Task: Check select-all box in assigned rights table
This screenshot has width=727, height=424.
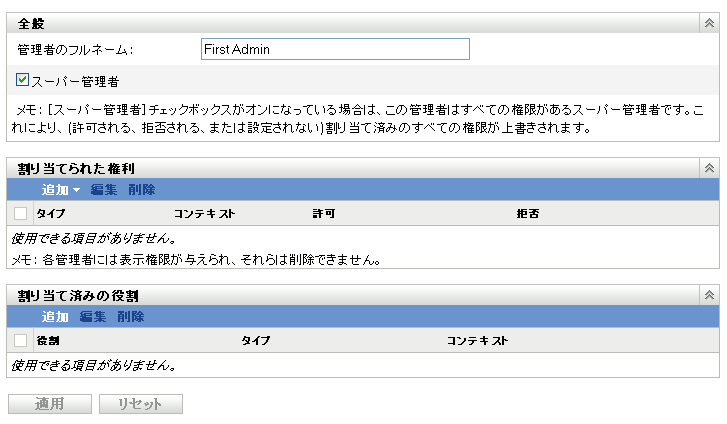Action: click(21, 214)
